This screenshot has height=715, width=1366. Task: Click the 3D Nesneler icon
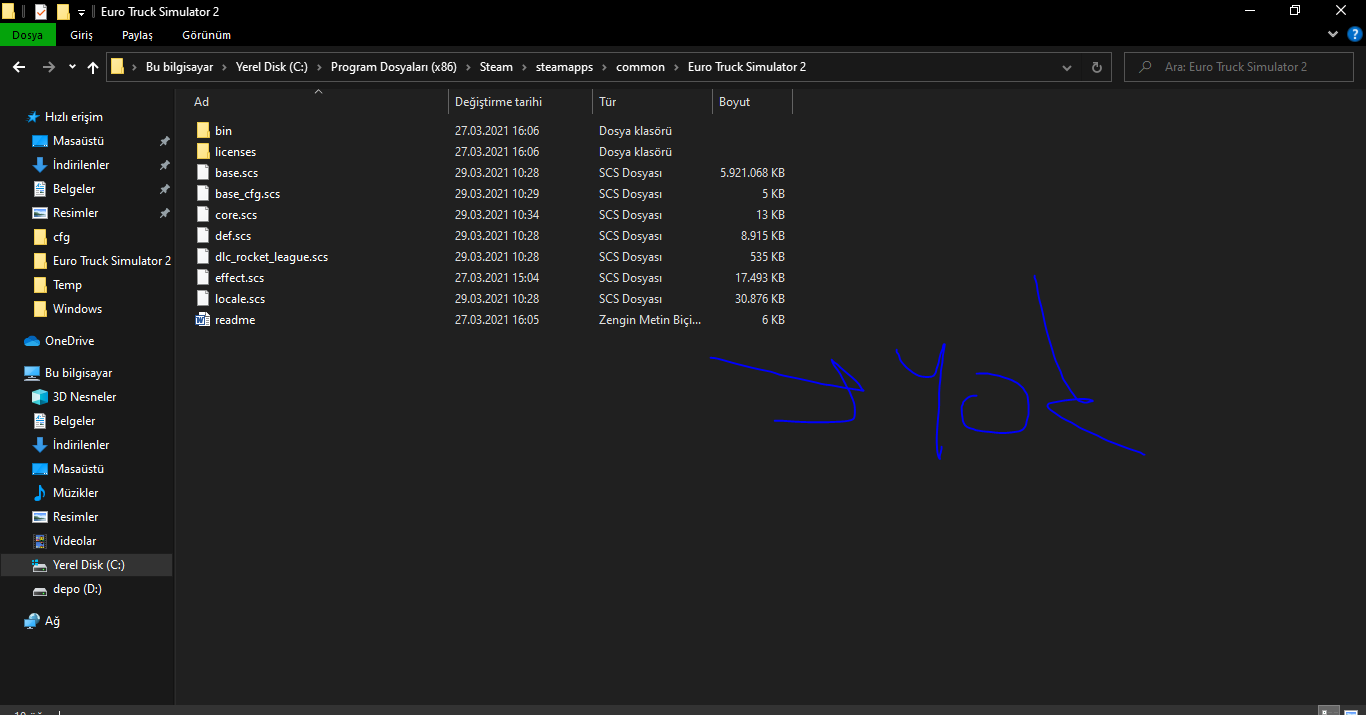coord(40,397)
